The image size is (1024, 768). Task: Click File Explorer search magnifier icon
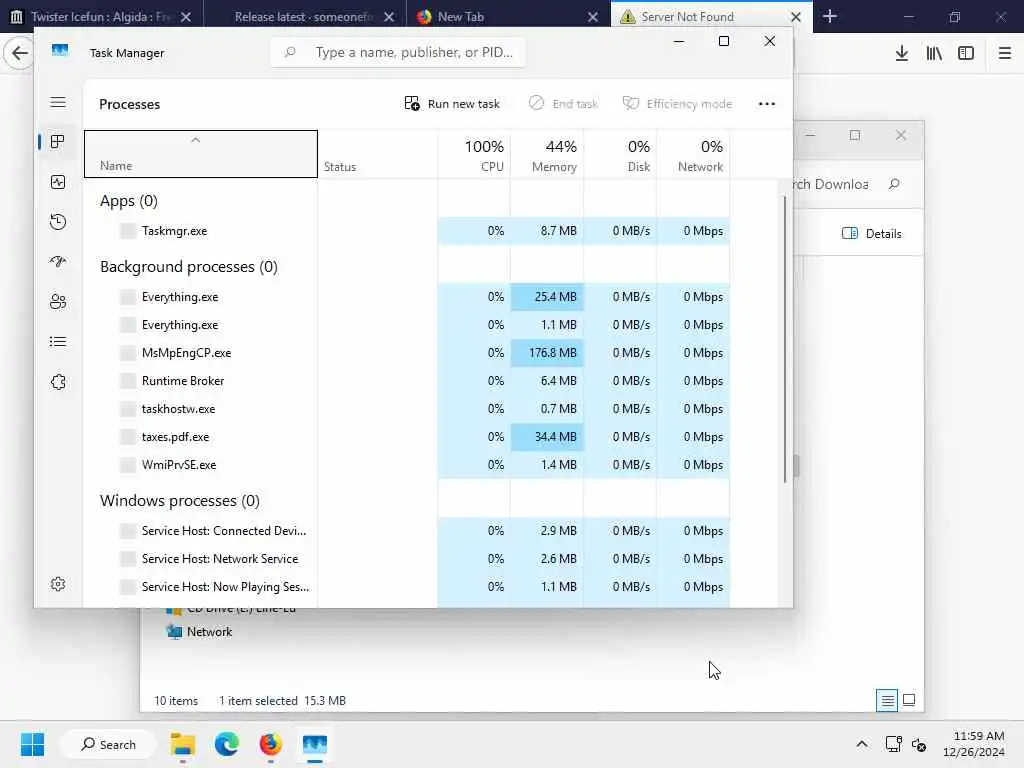coord(895,185)
